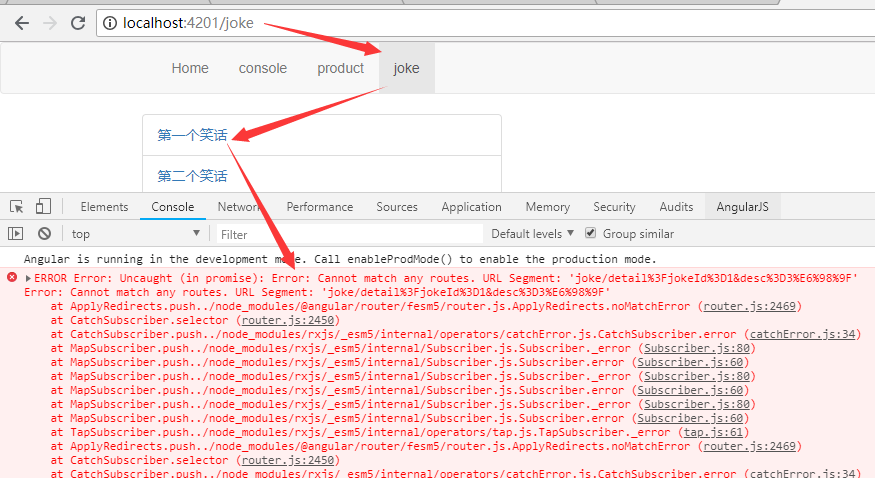Open the top context dropdown
Image resolution: width=875 pixels, height=478 pixels.
coord(135,234)
